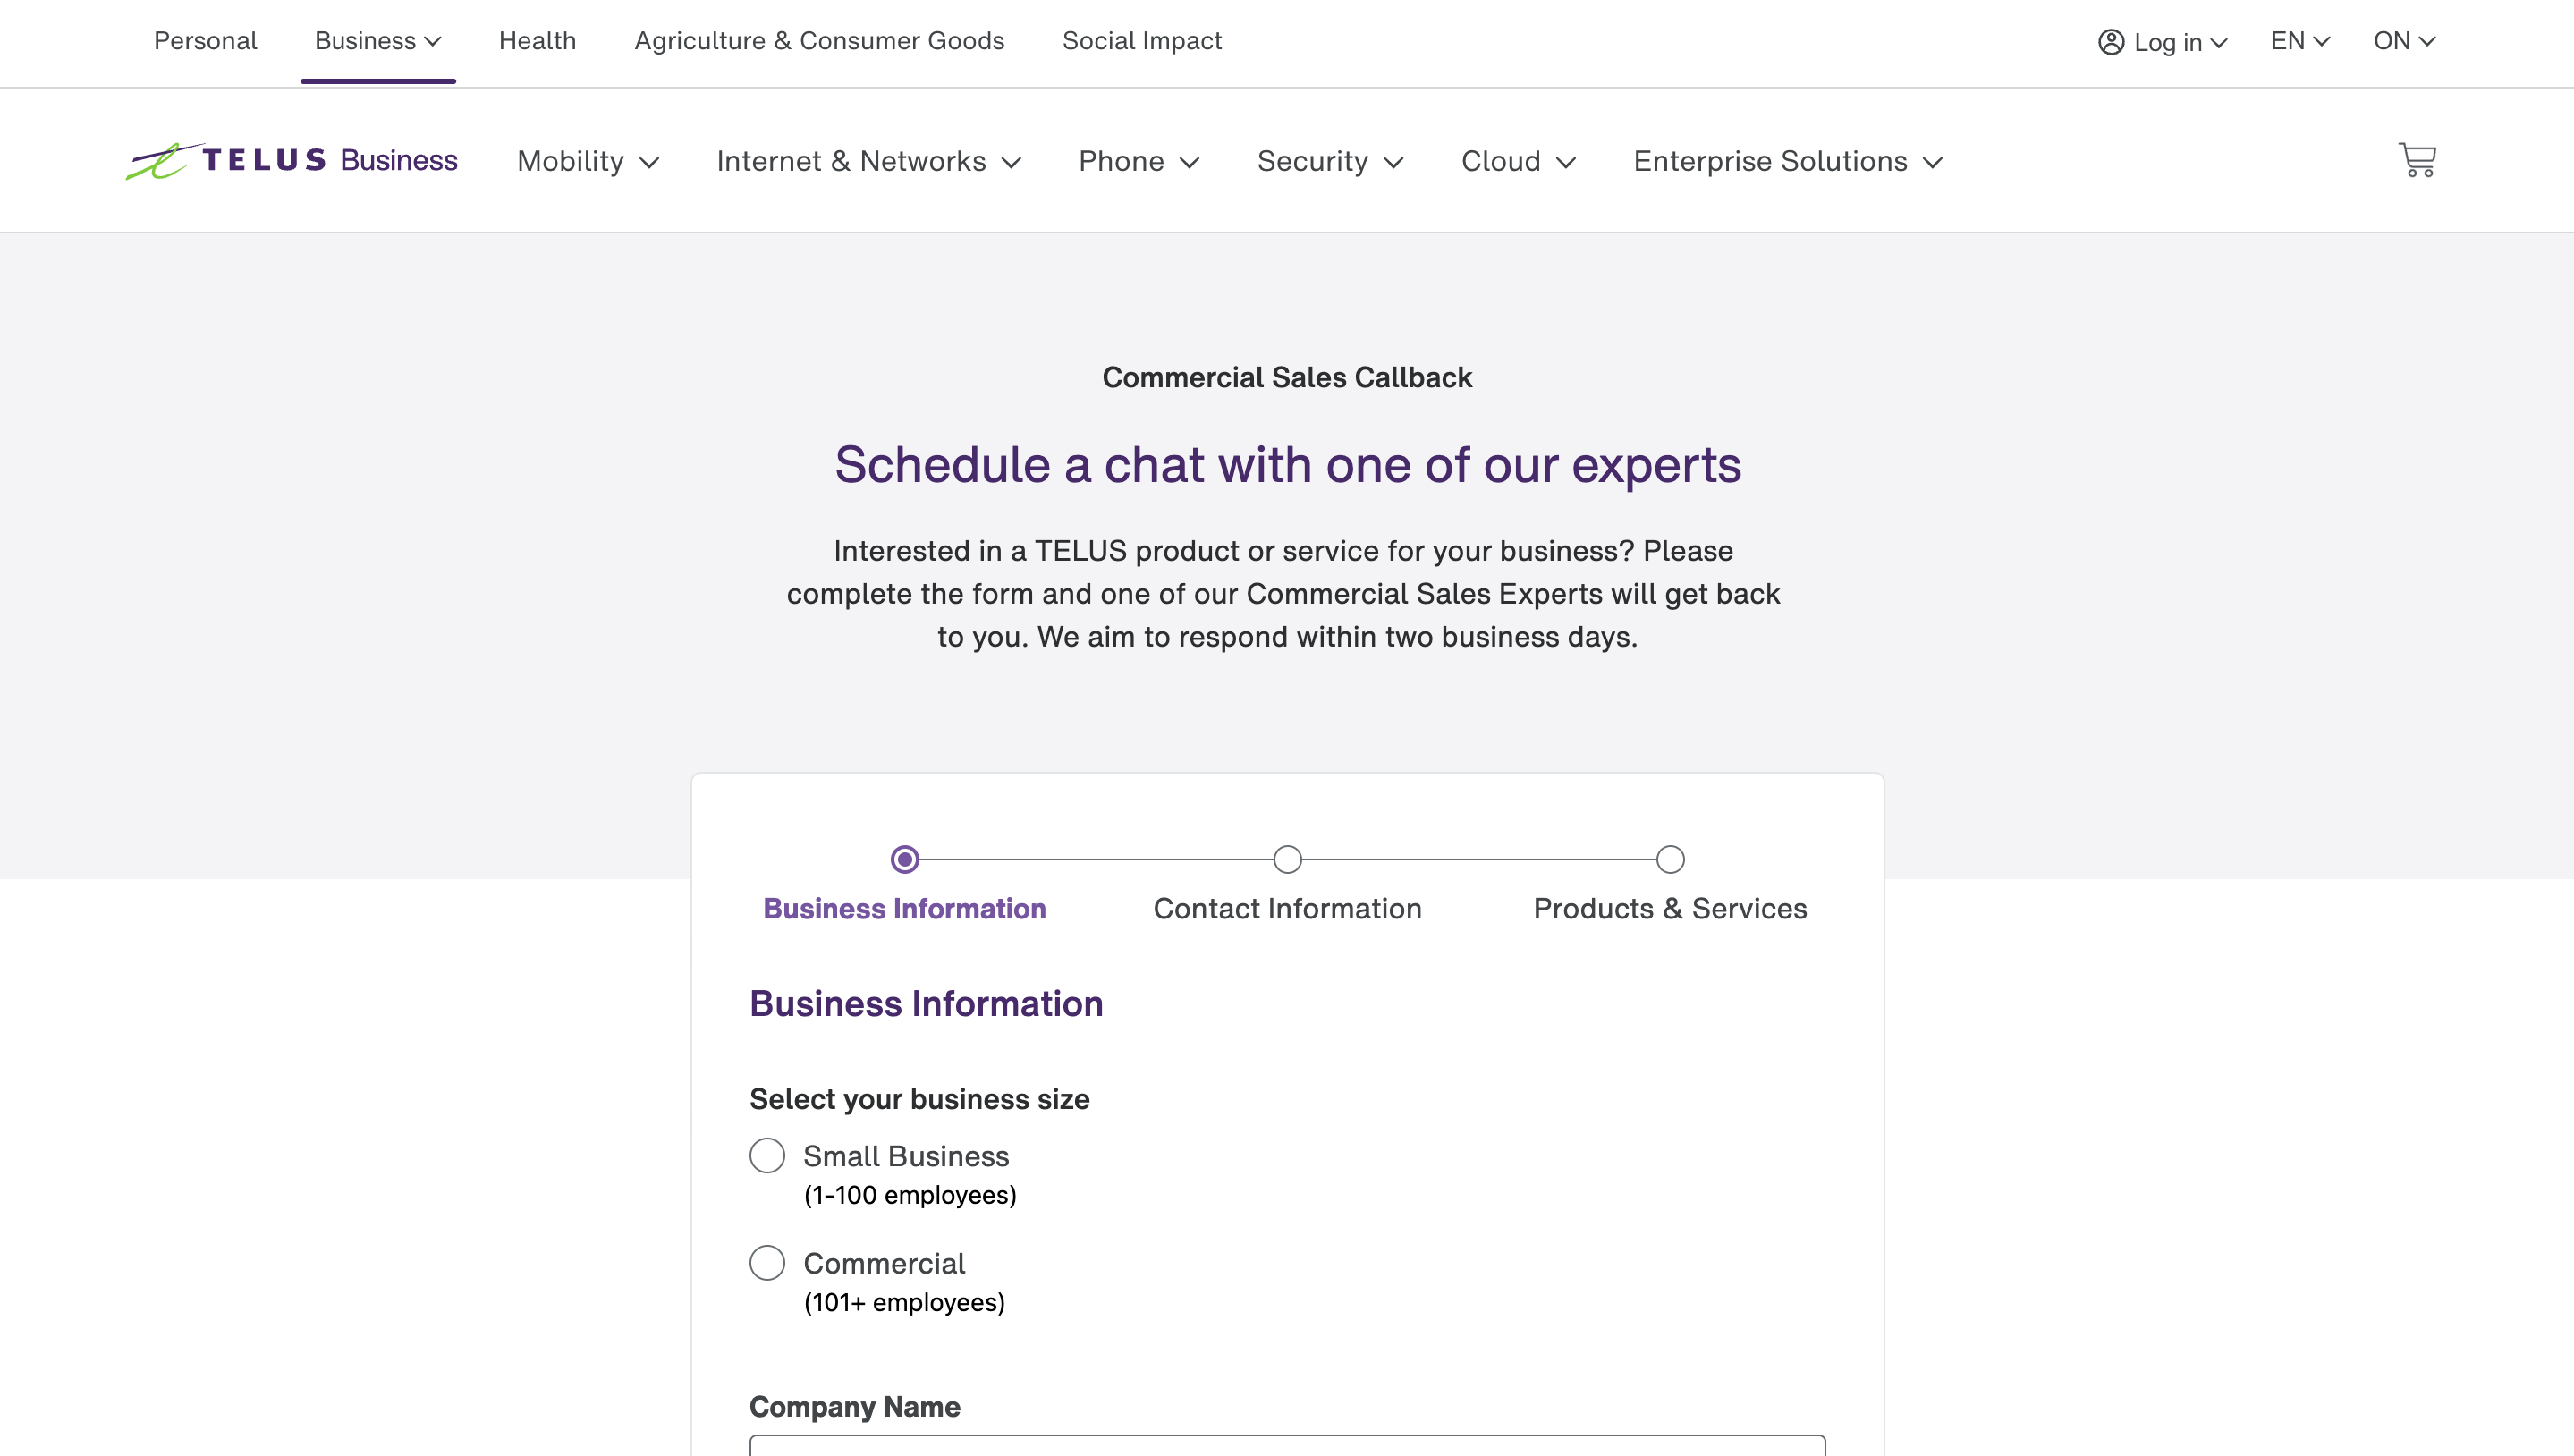Open the Security dropdown
The height and width of the screenshot is (1456, 2574).
[x=1331, y=160]
